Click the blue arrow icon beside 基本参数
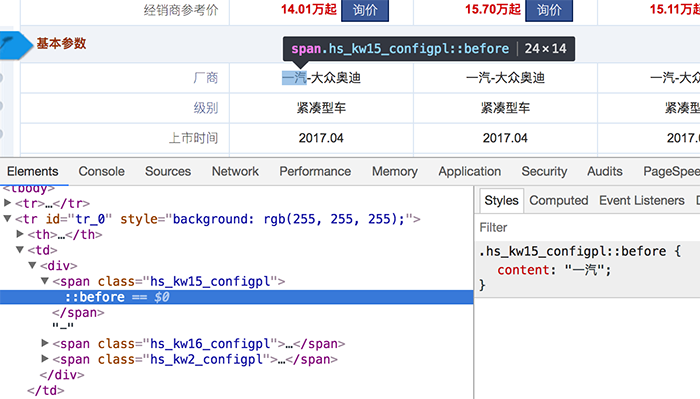Image resolution: width=700 pixels, height=399 pixels. [x=16, y=45]
